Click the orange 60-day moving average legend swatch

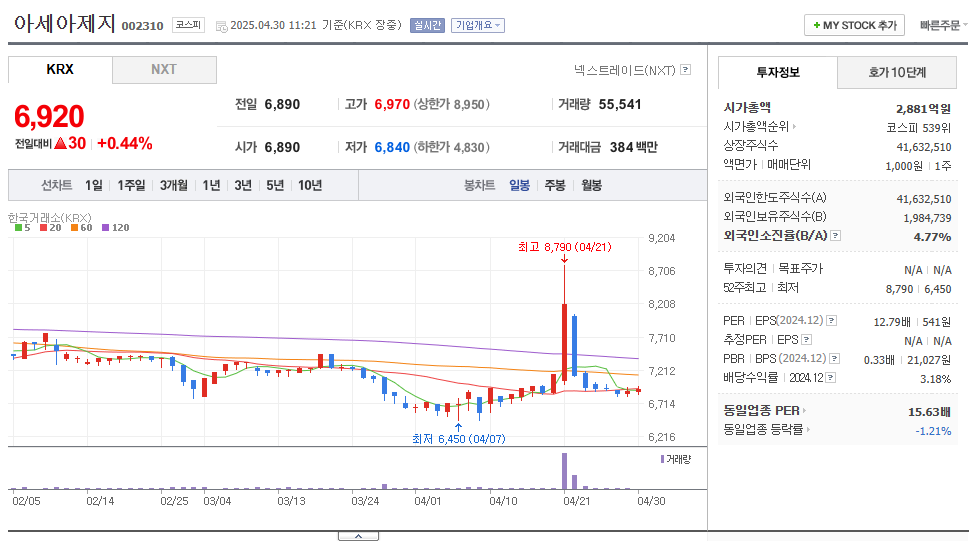74,227
